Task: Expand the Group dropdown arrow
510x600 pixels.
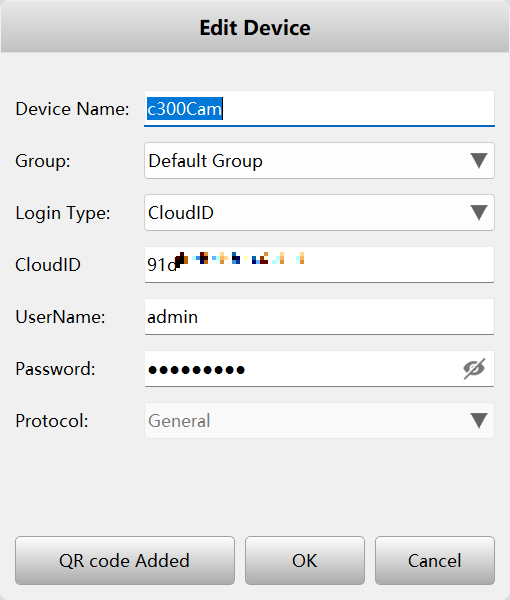Action: click(479, 161)
